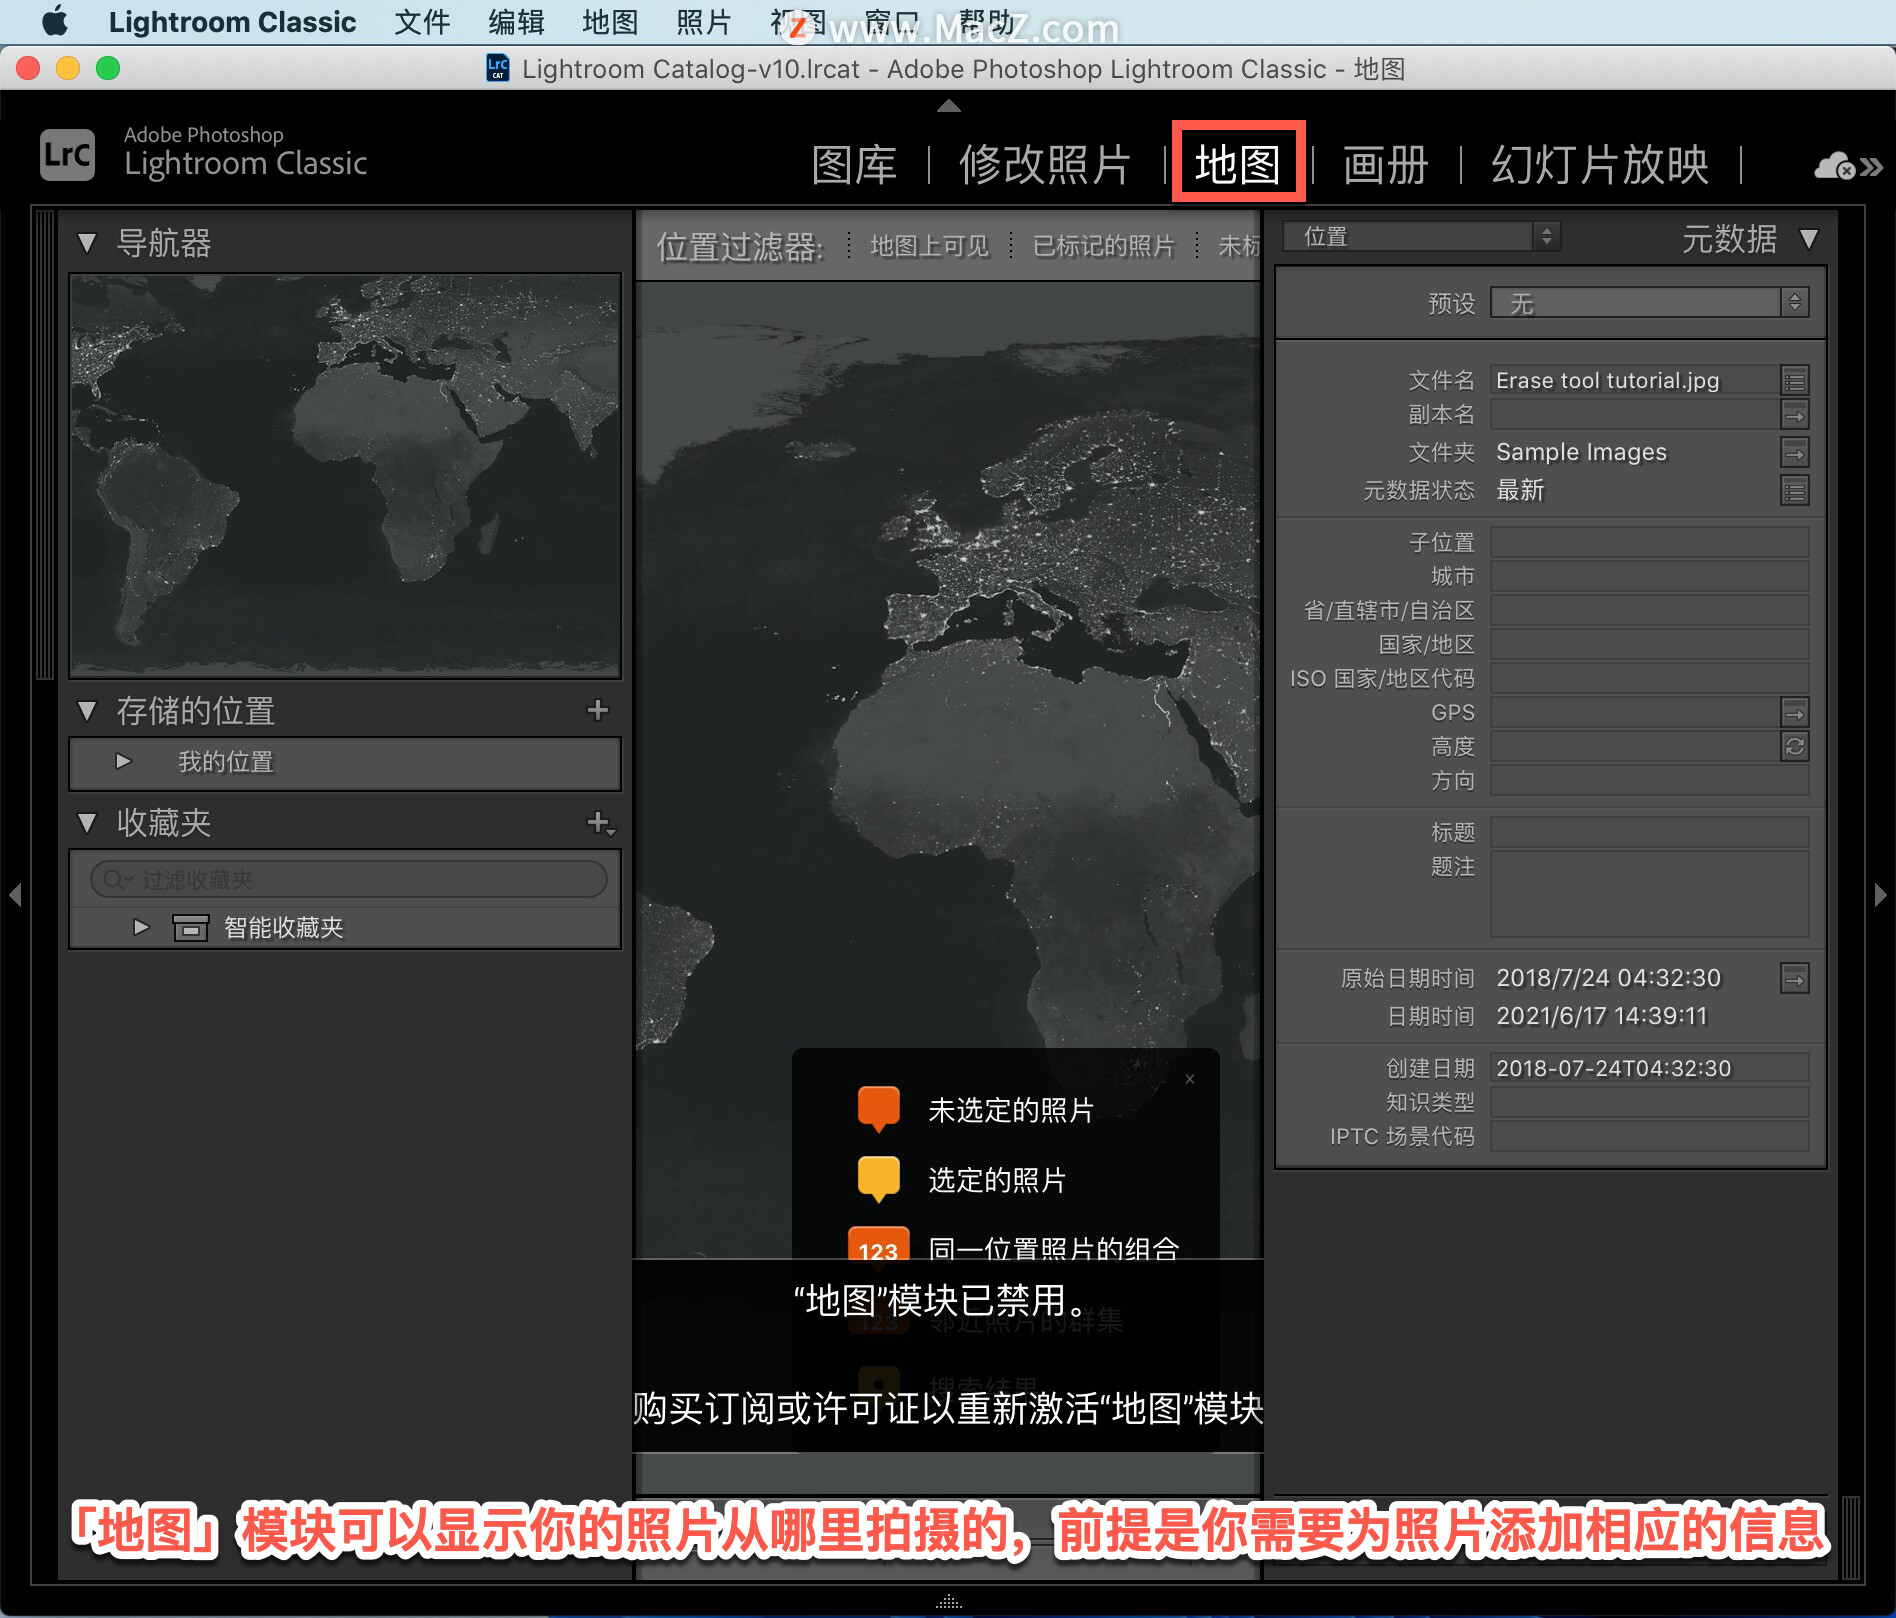Screen dimensions: 1896x1618
Task: Toggle the left panel side arrow
Action: (x=15, y=894)
